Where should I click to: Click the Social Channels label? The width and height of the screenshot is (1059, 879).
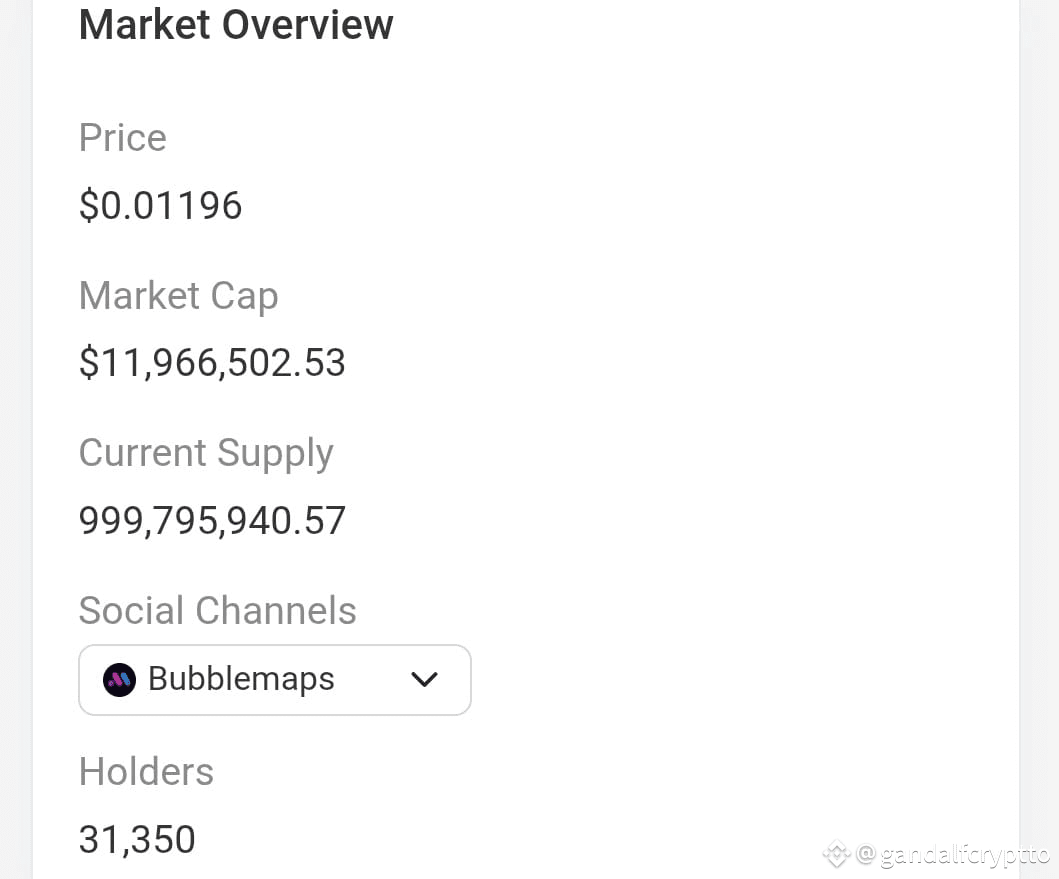(x=217, y=611)
